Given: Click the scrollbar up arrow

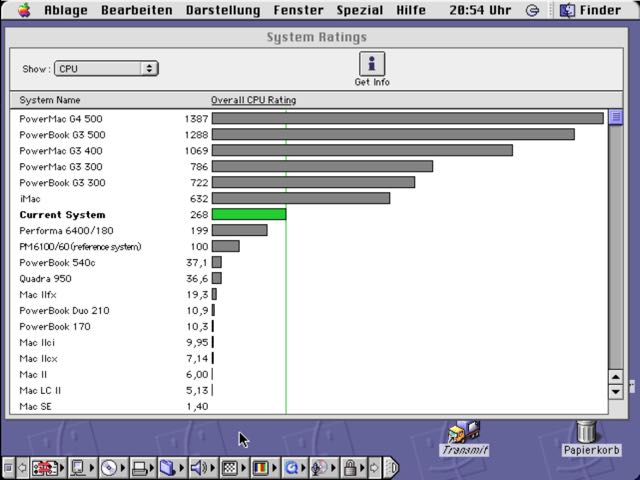Looking at the screenshot, I should [x=616, y=377].
